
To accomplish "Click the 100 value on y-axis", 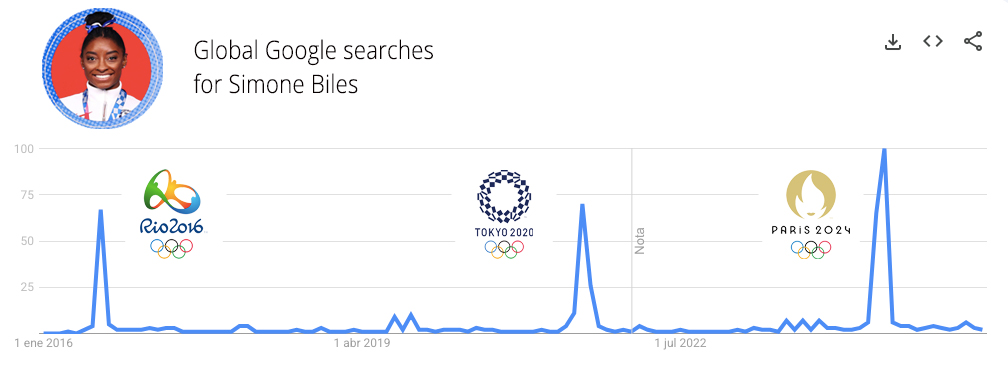I will (24, 149).
